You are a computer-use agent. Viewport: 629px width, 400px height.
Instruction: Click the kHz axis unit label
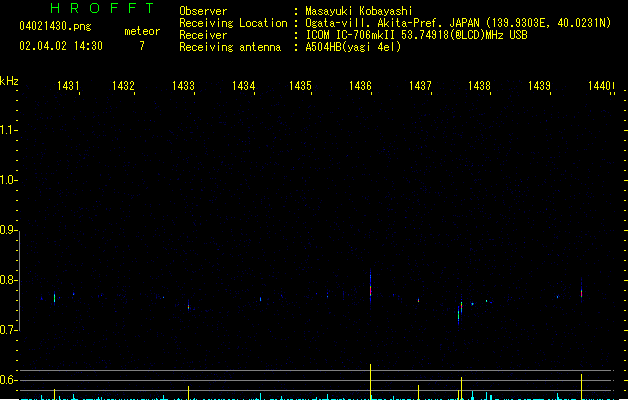(9, 81)
